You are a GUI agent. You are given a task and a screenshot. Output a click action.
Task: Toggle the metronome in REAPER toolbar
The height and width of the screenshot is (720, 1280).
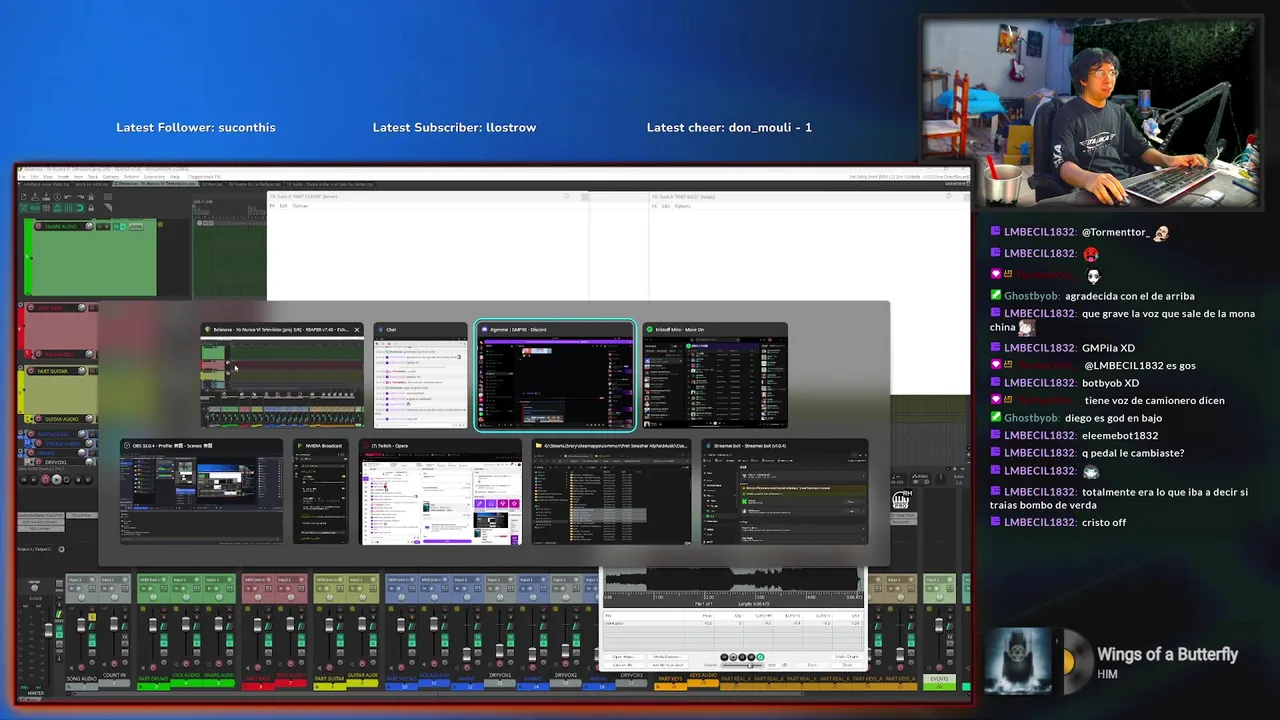click(91, 196)
